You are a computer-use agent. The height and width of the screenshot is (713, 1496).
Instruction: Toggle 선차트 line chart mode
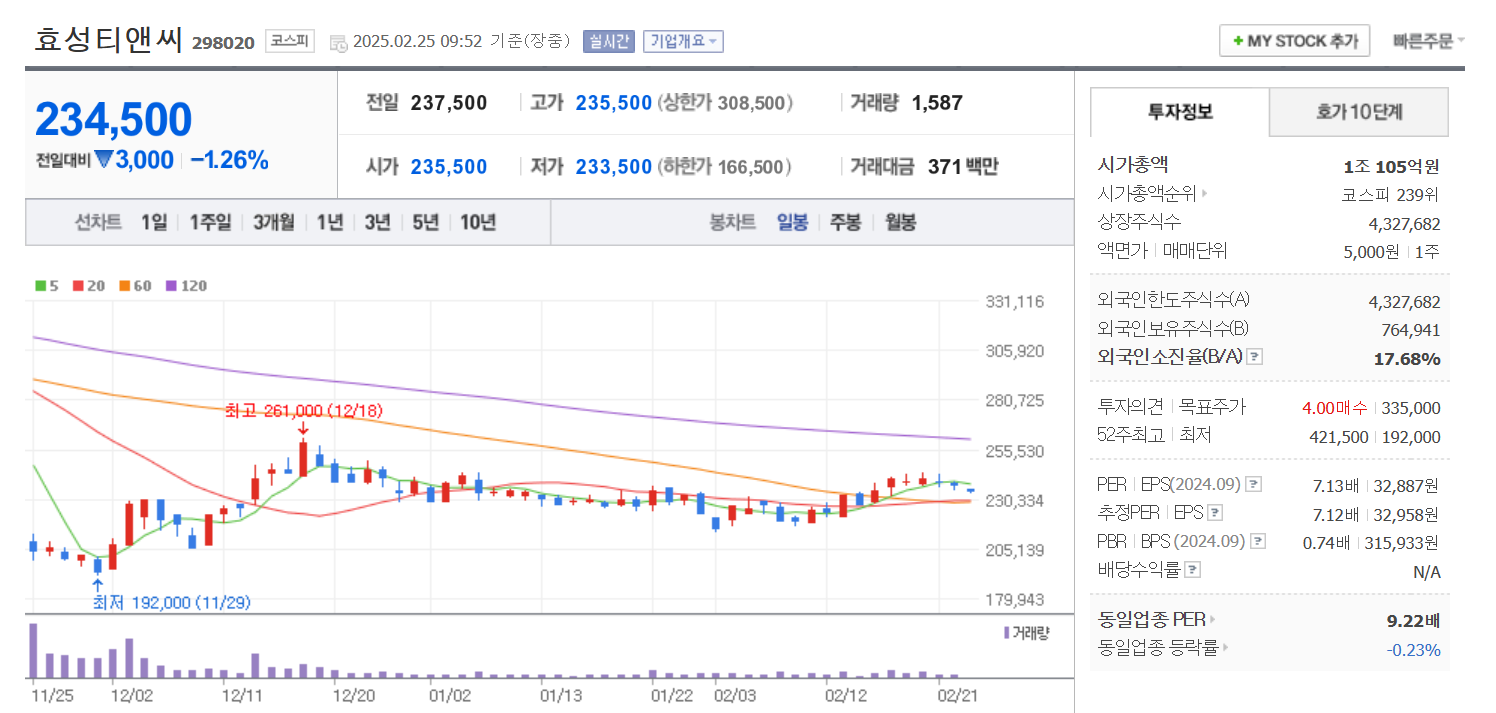97,222
